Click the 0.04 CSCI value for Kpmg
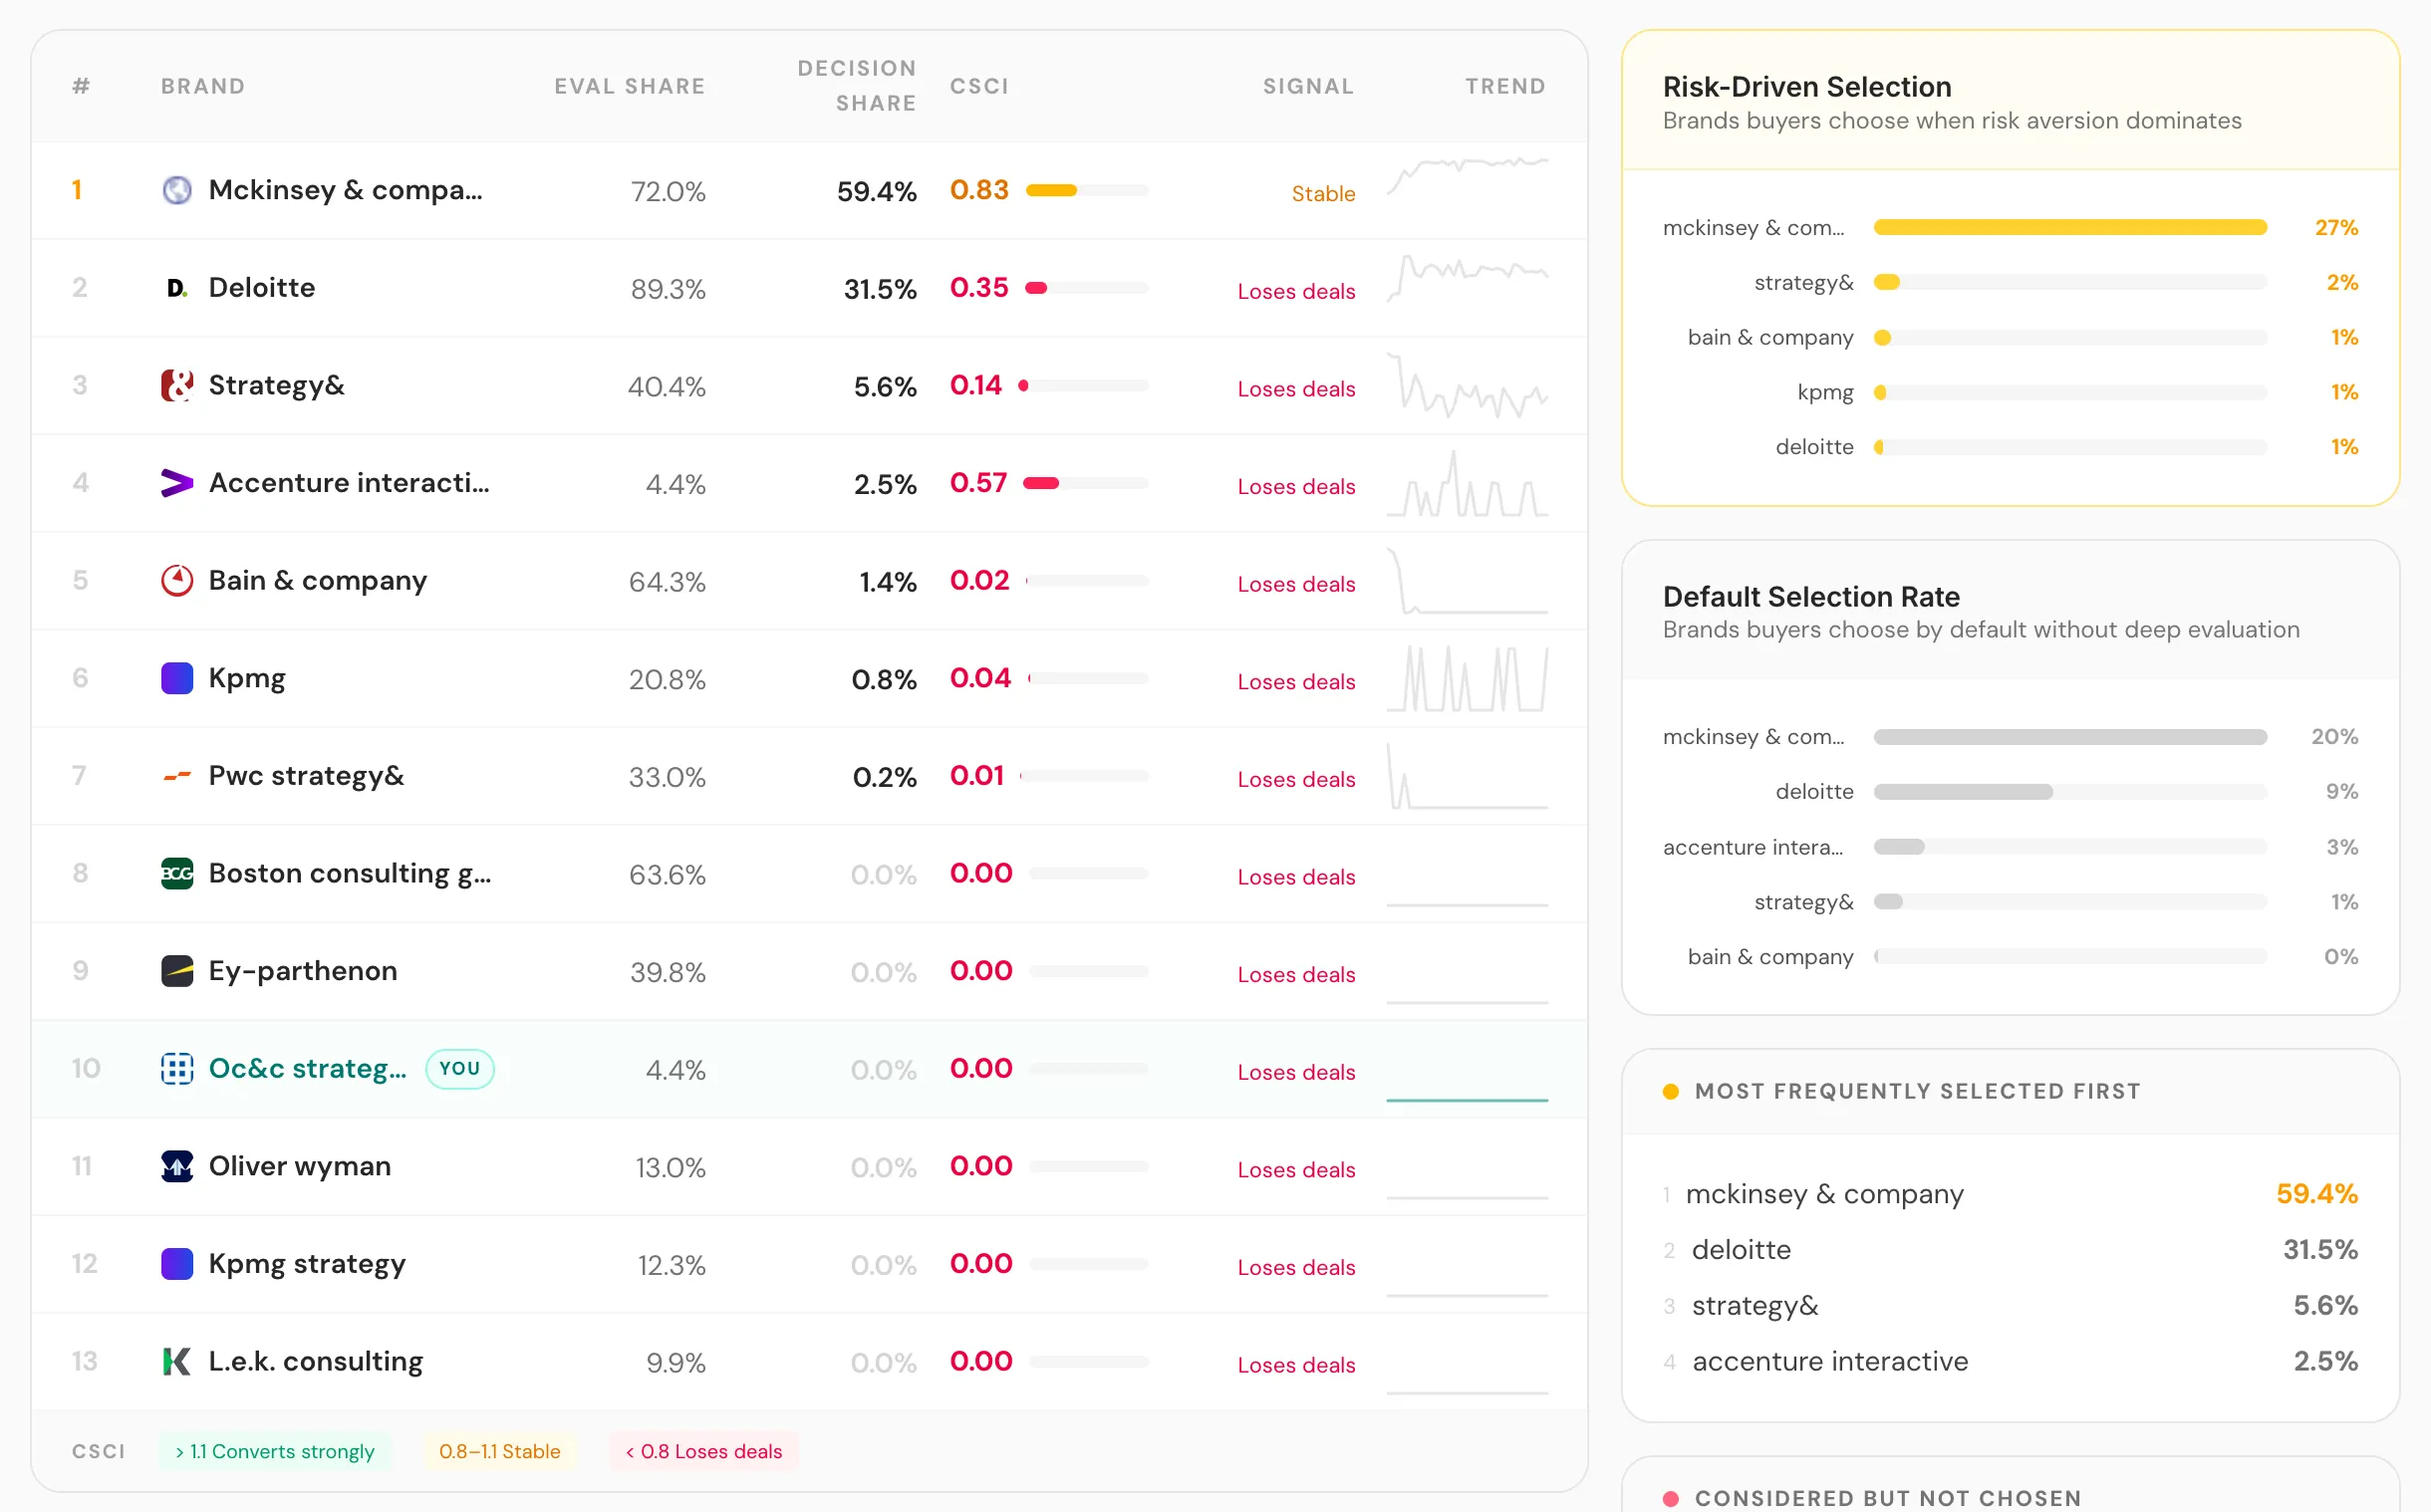 coord(980,678)
